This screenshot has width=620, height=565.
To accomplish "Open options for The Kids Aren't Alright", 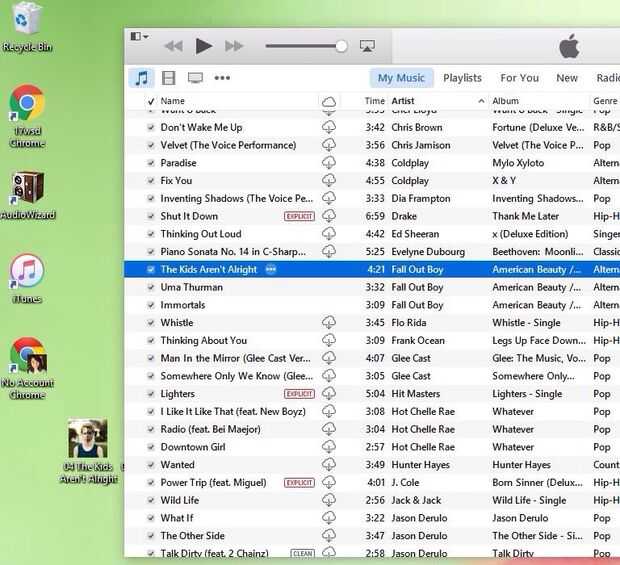I will [x=271, y=269].
